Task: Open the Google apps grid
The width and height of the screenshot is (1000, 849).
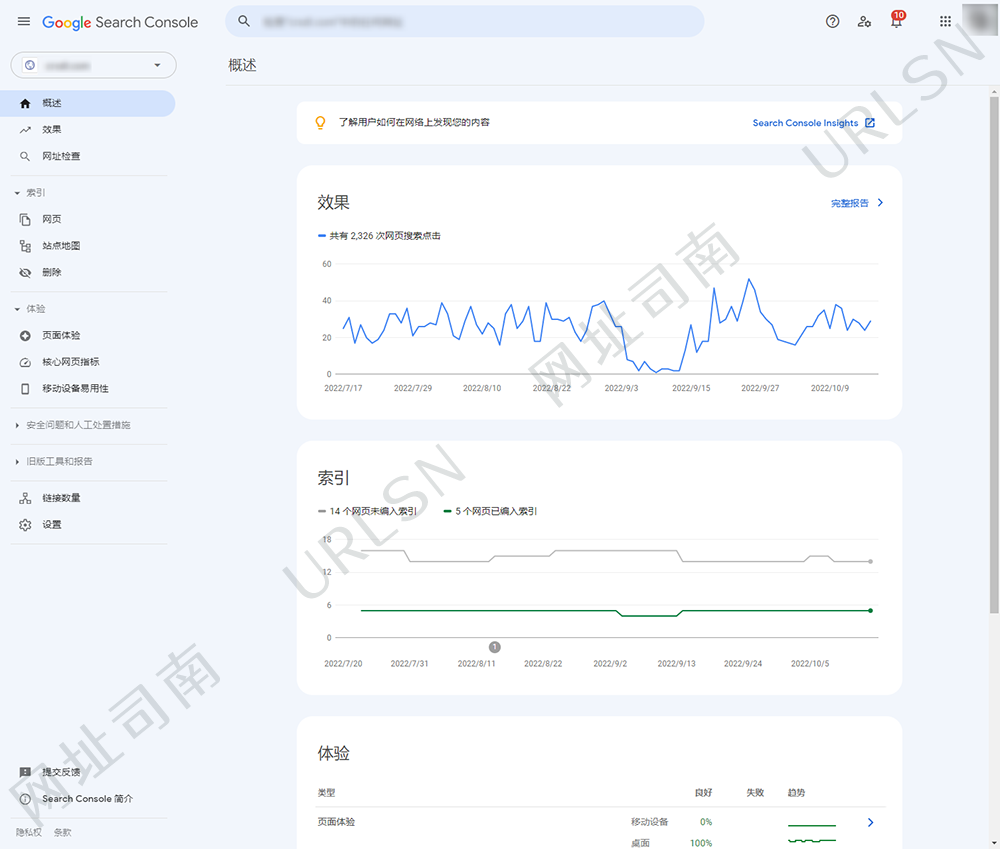Action: coord(945,22)
